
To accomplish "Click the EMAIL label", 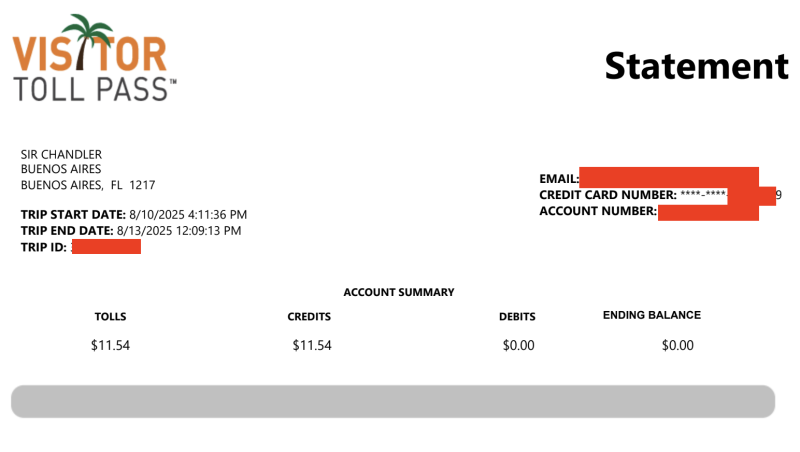I will (559, 179).
